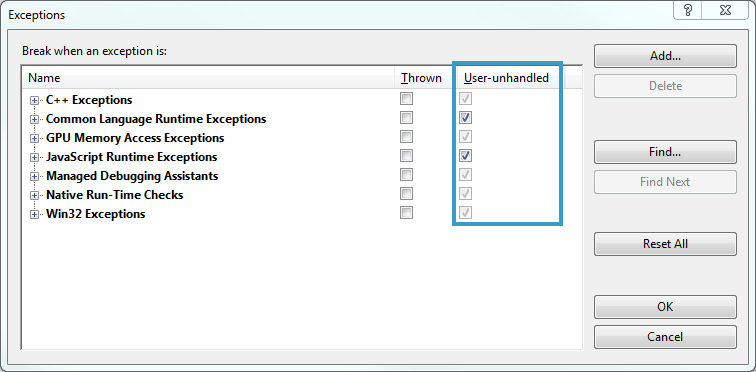Check Thrown for Common Language Runtime Exceptions

406,118
